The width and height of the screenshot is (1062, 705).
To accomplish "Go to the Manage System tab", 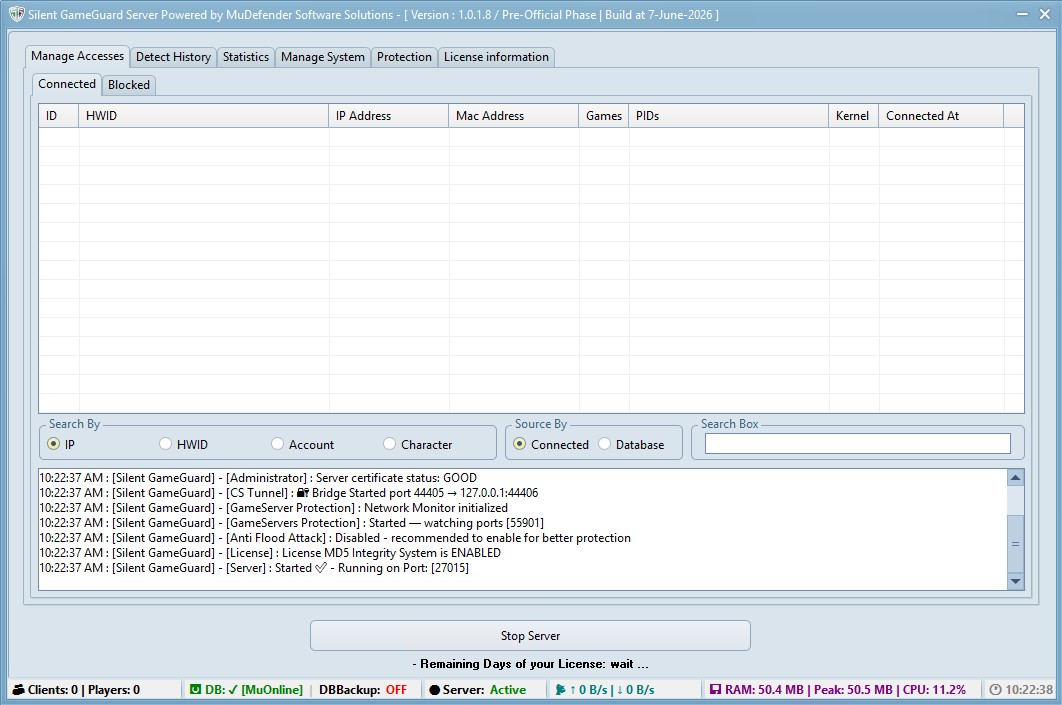I will (322, 57).
